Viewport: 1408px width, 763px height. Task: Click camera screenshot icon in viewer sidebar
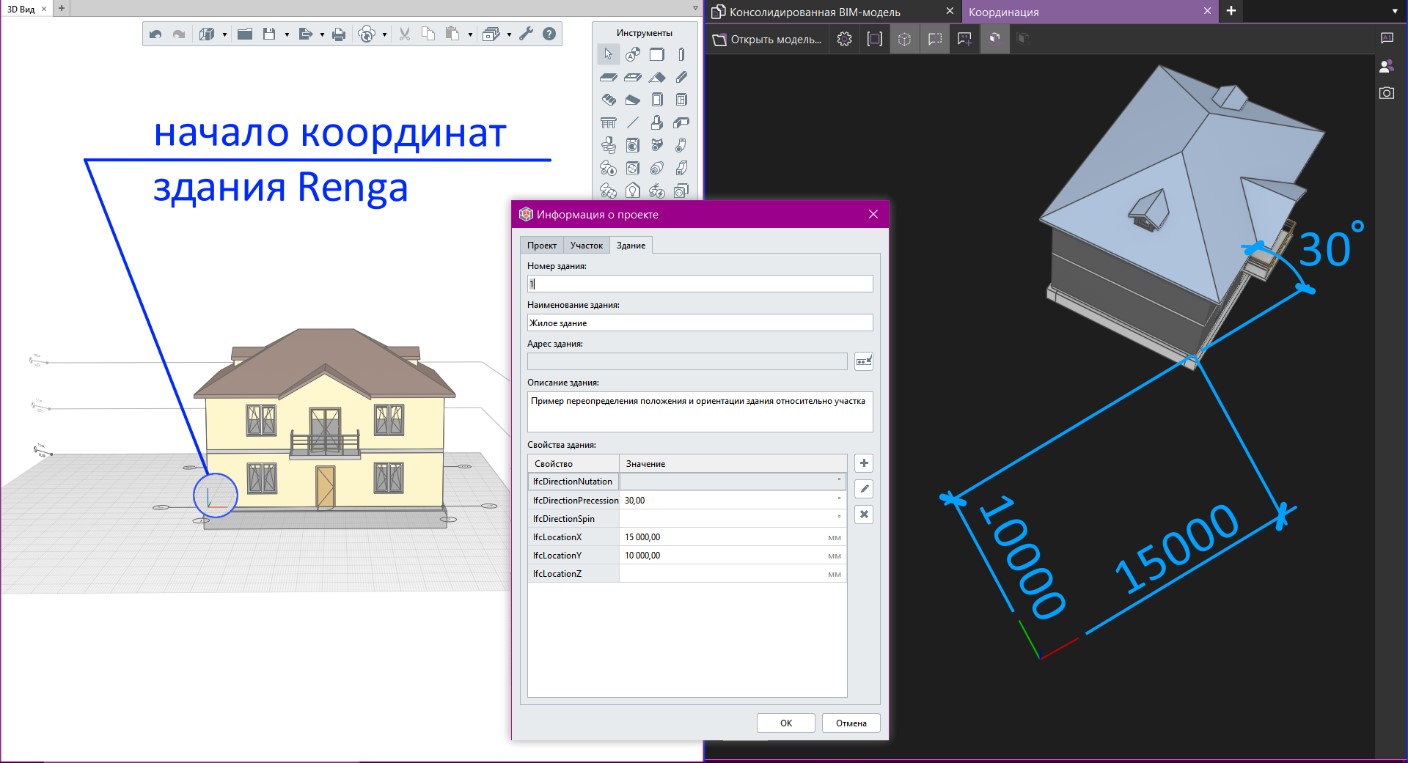pos(1387,93)
